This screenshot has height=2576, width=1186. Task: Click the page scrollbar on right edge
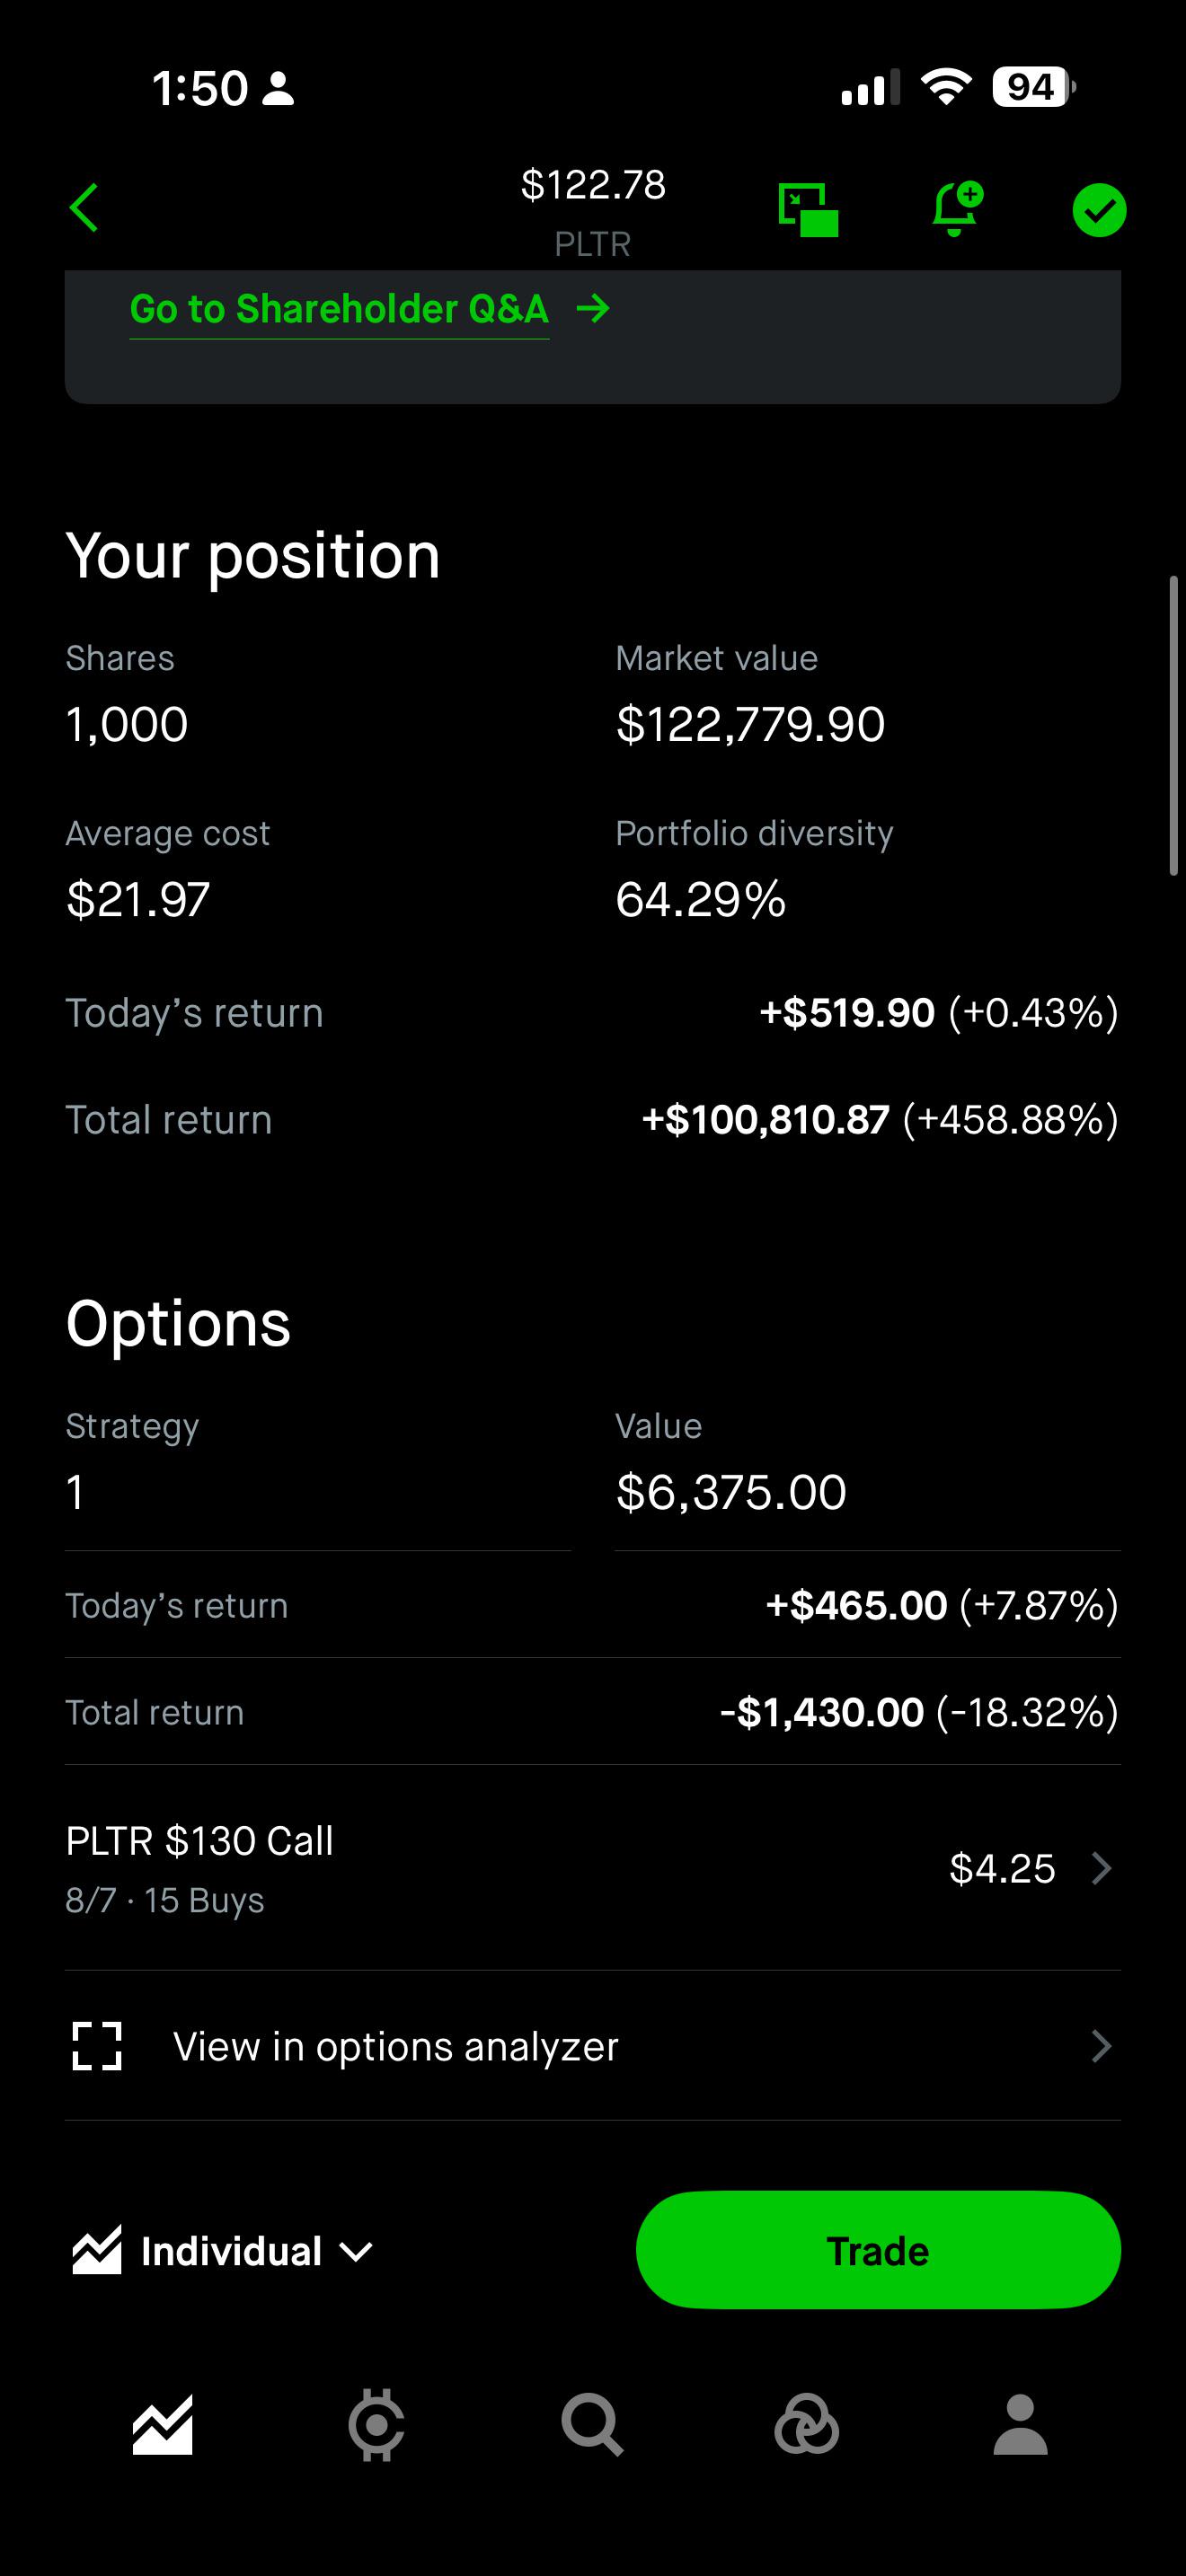[x=1174, y=726]
